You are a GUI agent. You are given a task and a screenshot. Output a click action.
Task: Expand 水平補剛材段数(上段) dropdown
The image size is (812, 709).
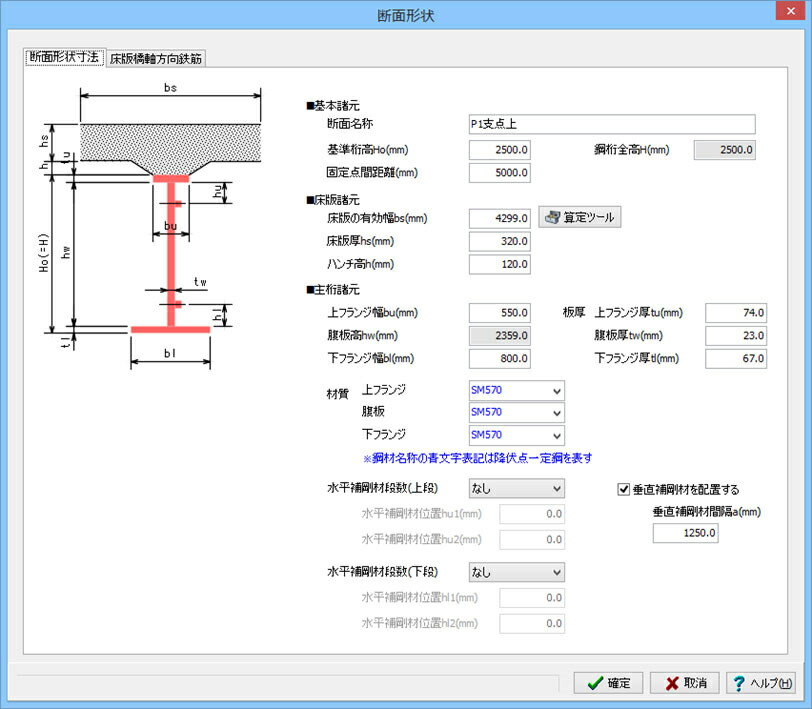point(516,488)
